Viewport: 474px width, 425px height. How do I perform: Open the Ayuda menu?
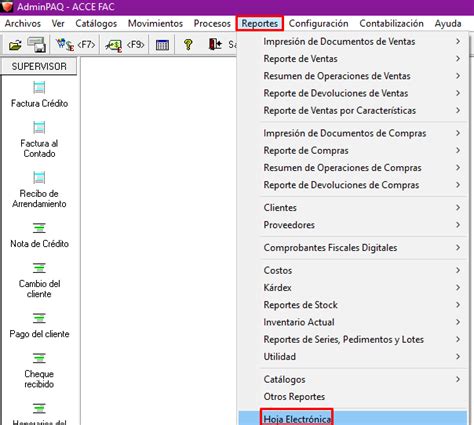(x=448, y=24)
